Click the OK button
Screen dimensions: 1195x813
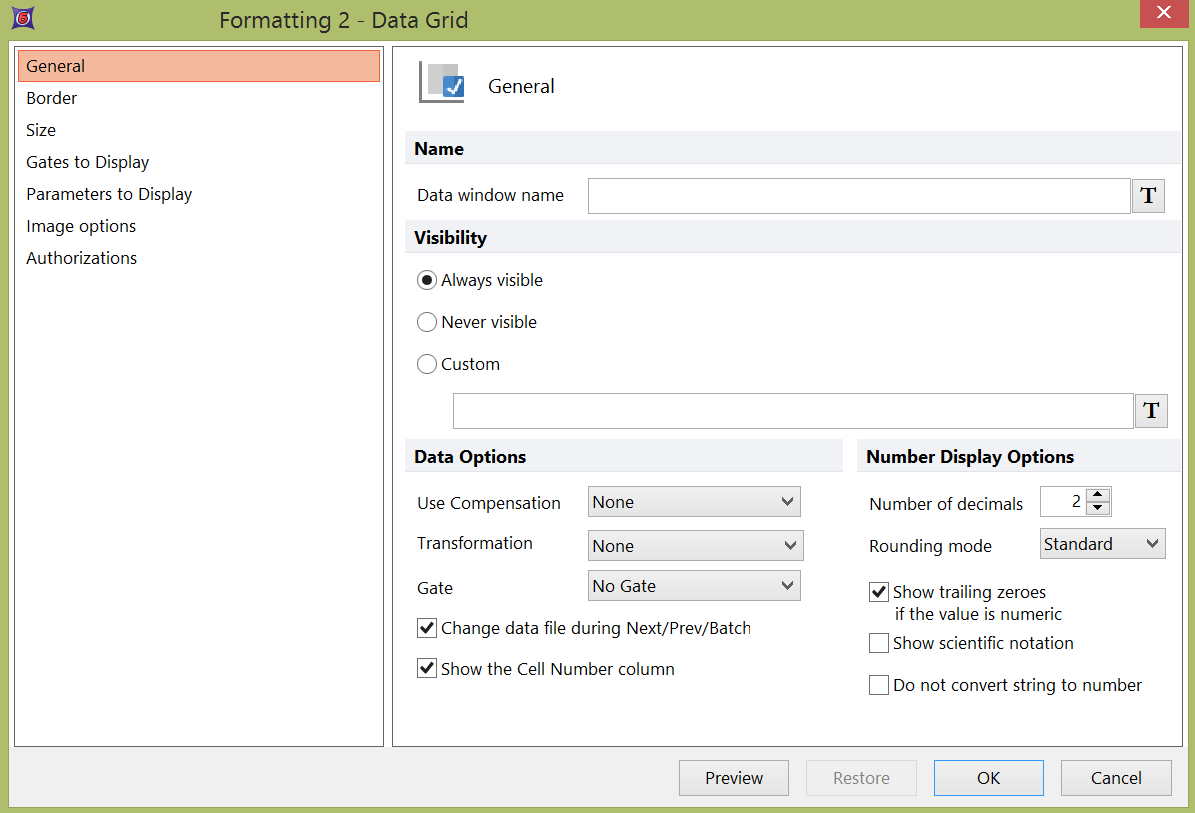click(988, 778)
